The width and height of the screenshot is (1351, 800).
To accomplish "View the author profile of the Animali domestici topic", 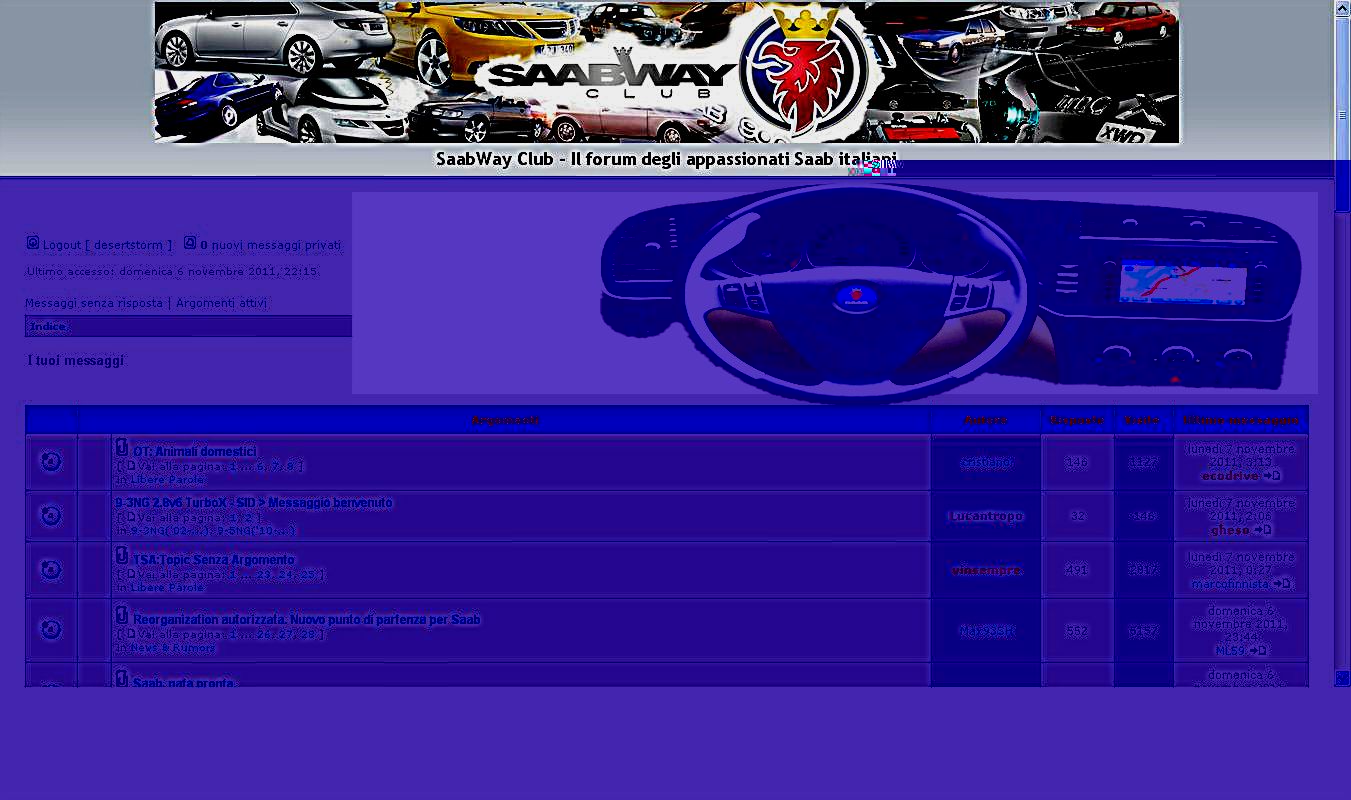I will pyautogui.click(x=986, y=463).
